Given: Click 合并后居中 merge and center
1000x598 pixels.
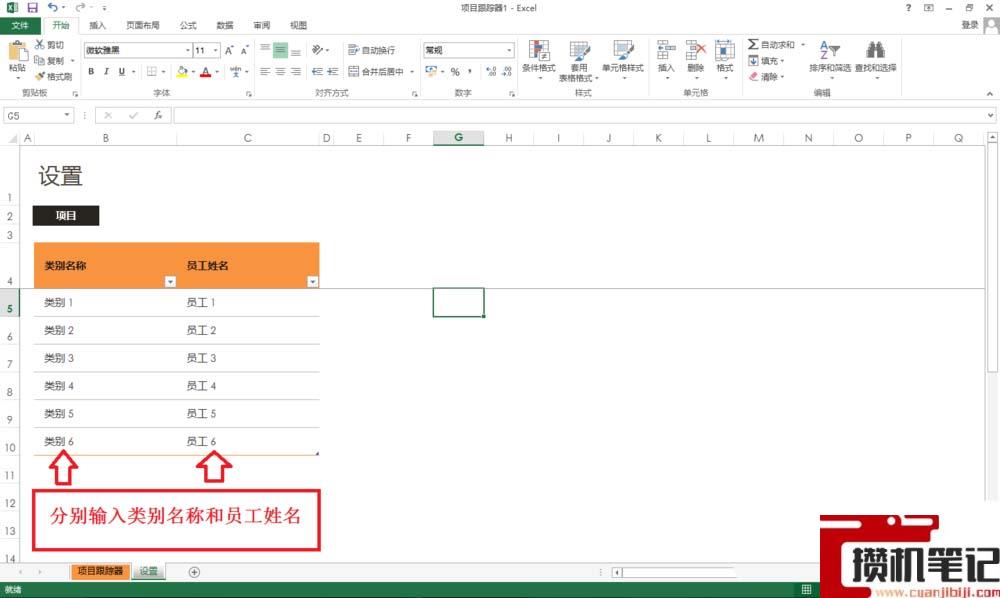Looking at the screenshot, I should 376,71.
